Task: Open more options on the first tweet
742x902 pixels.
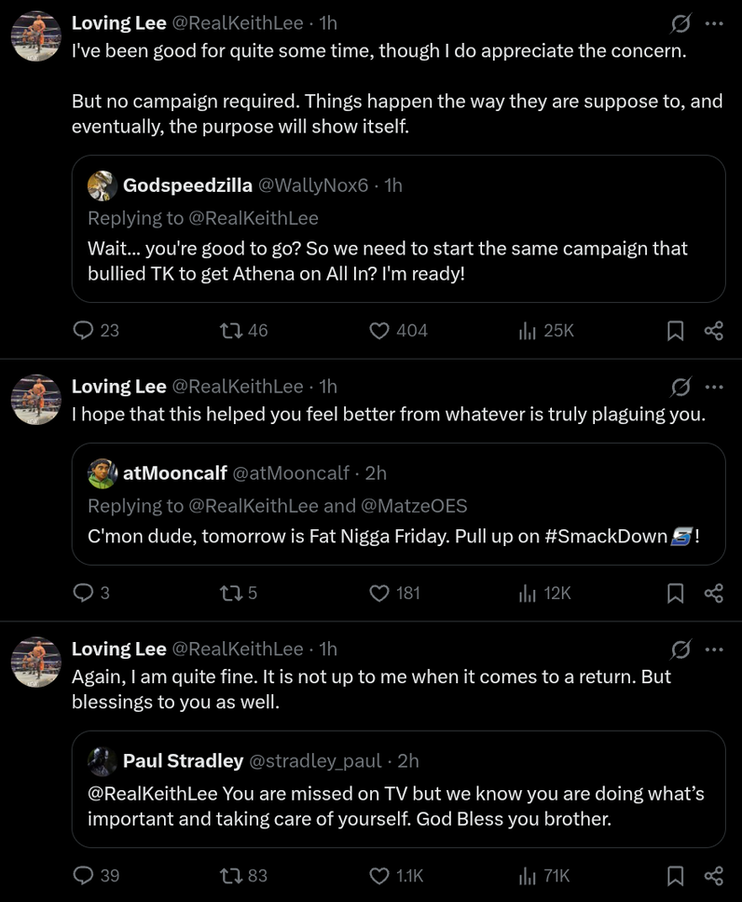Action: [x=713, y=23]
